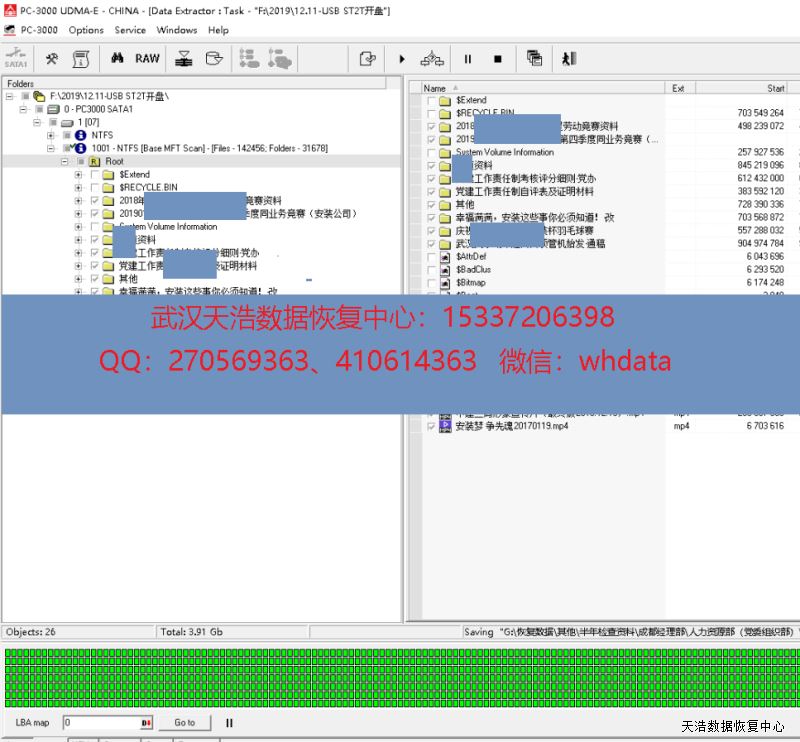Expand the $RECYCLE.BIN tree folder

pyautogui.click(x=79, y=187)
